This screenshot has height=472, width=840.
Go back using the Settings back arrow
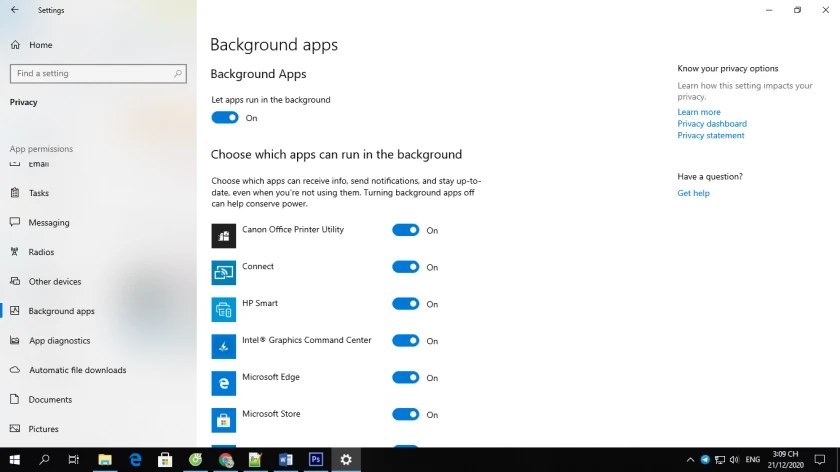[x=14, y=10]
